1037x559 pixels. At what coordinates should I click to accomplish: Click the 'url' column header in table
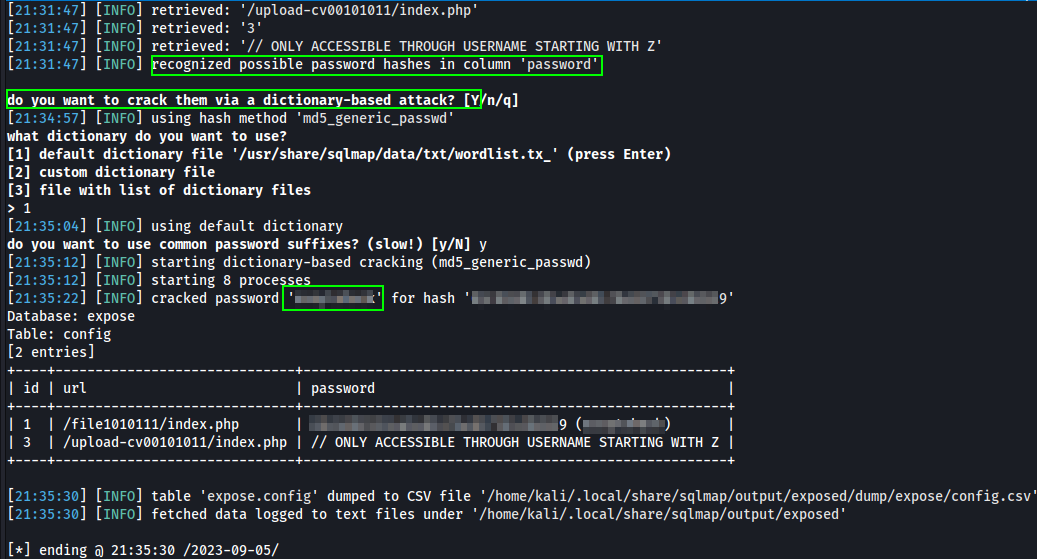tap(75, 388)
